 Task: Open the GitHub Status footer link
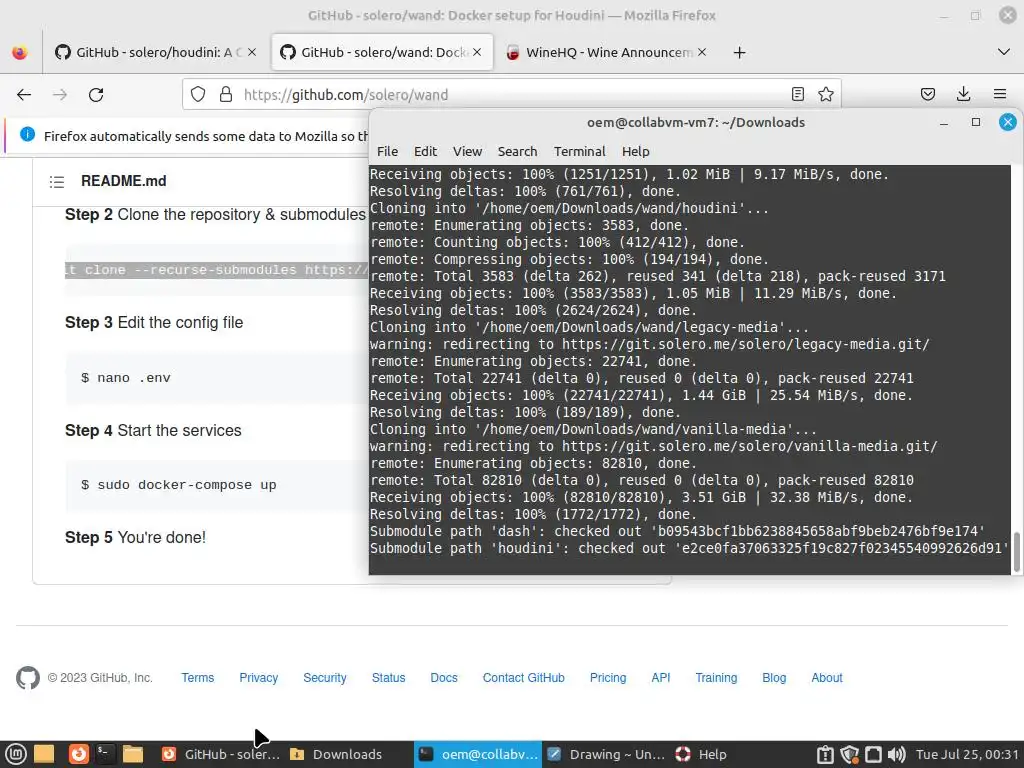(389, 678)
